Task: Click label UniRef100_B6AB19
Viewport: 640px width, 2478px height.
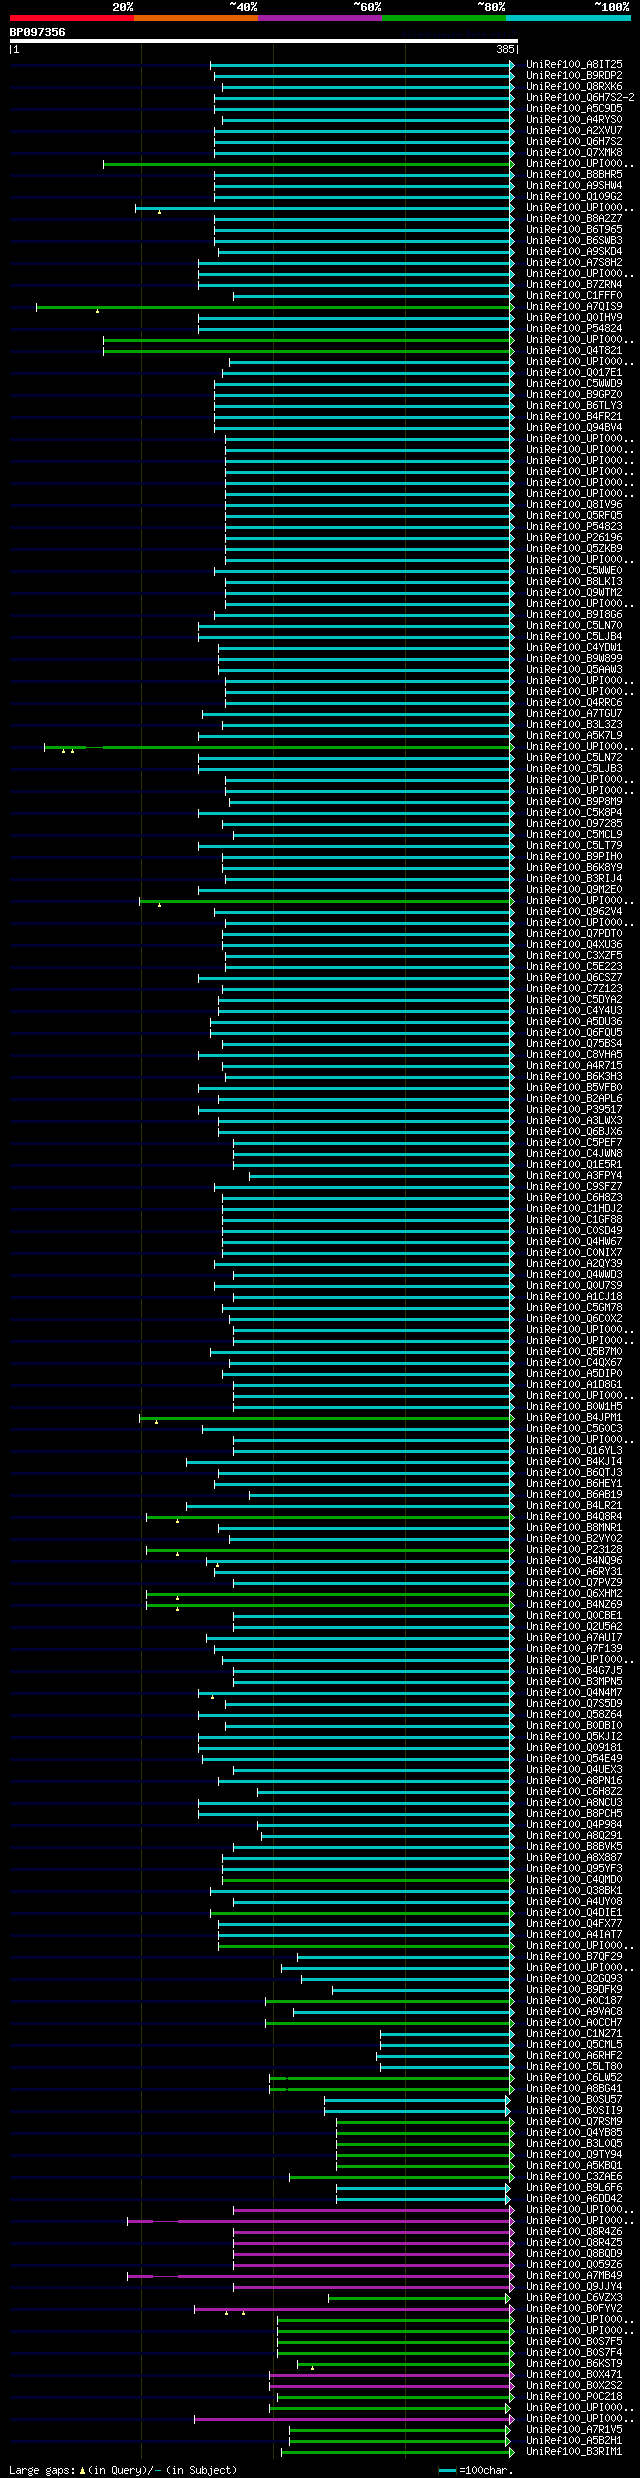Action: point(574,1494)
